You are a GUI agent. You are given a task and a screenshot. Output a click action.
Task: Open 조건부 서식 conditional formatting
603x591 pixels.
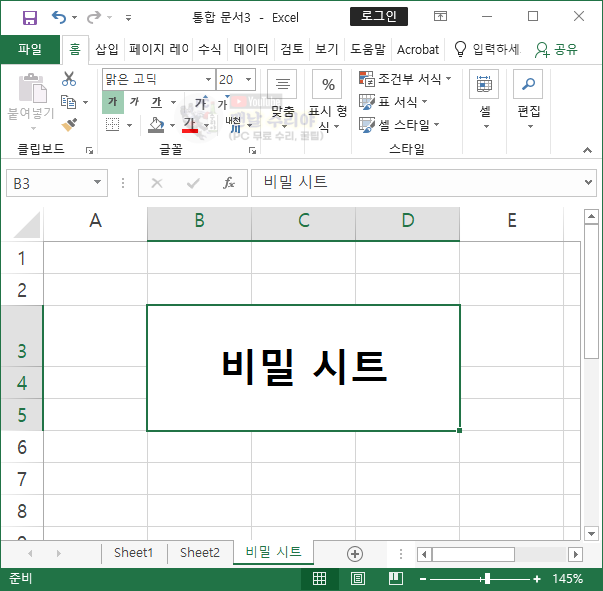pyautogui.click(x=405, y=79)
